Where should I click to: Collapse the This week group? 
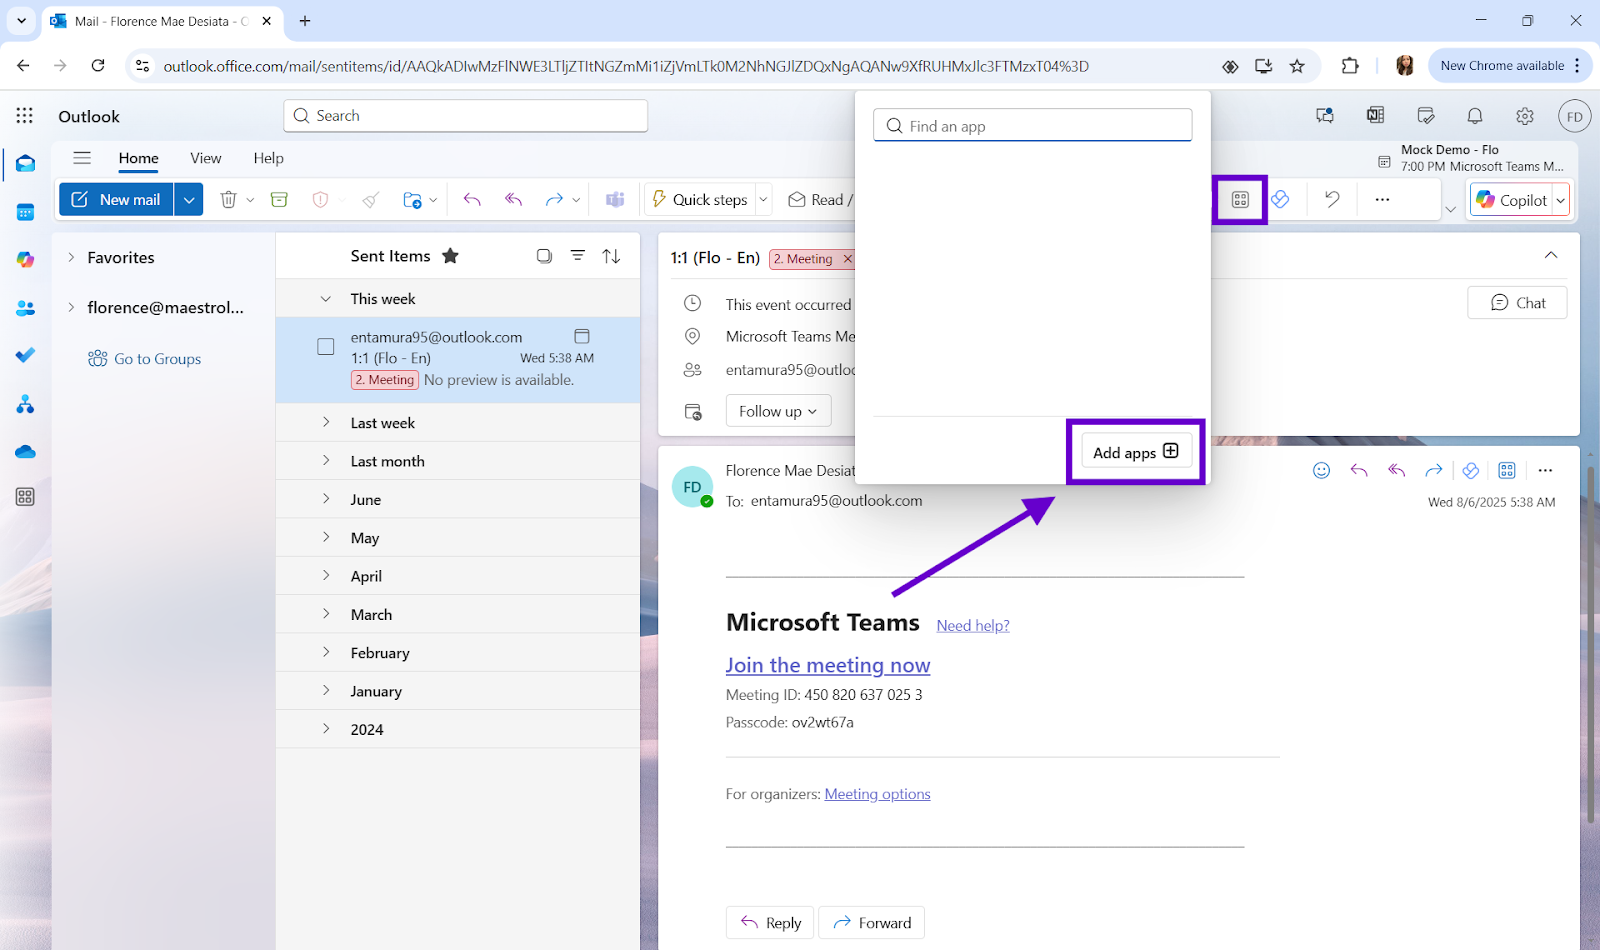325,299
